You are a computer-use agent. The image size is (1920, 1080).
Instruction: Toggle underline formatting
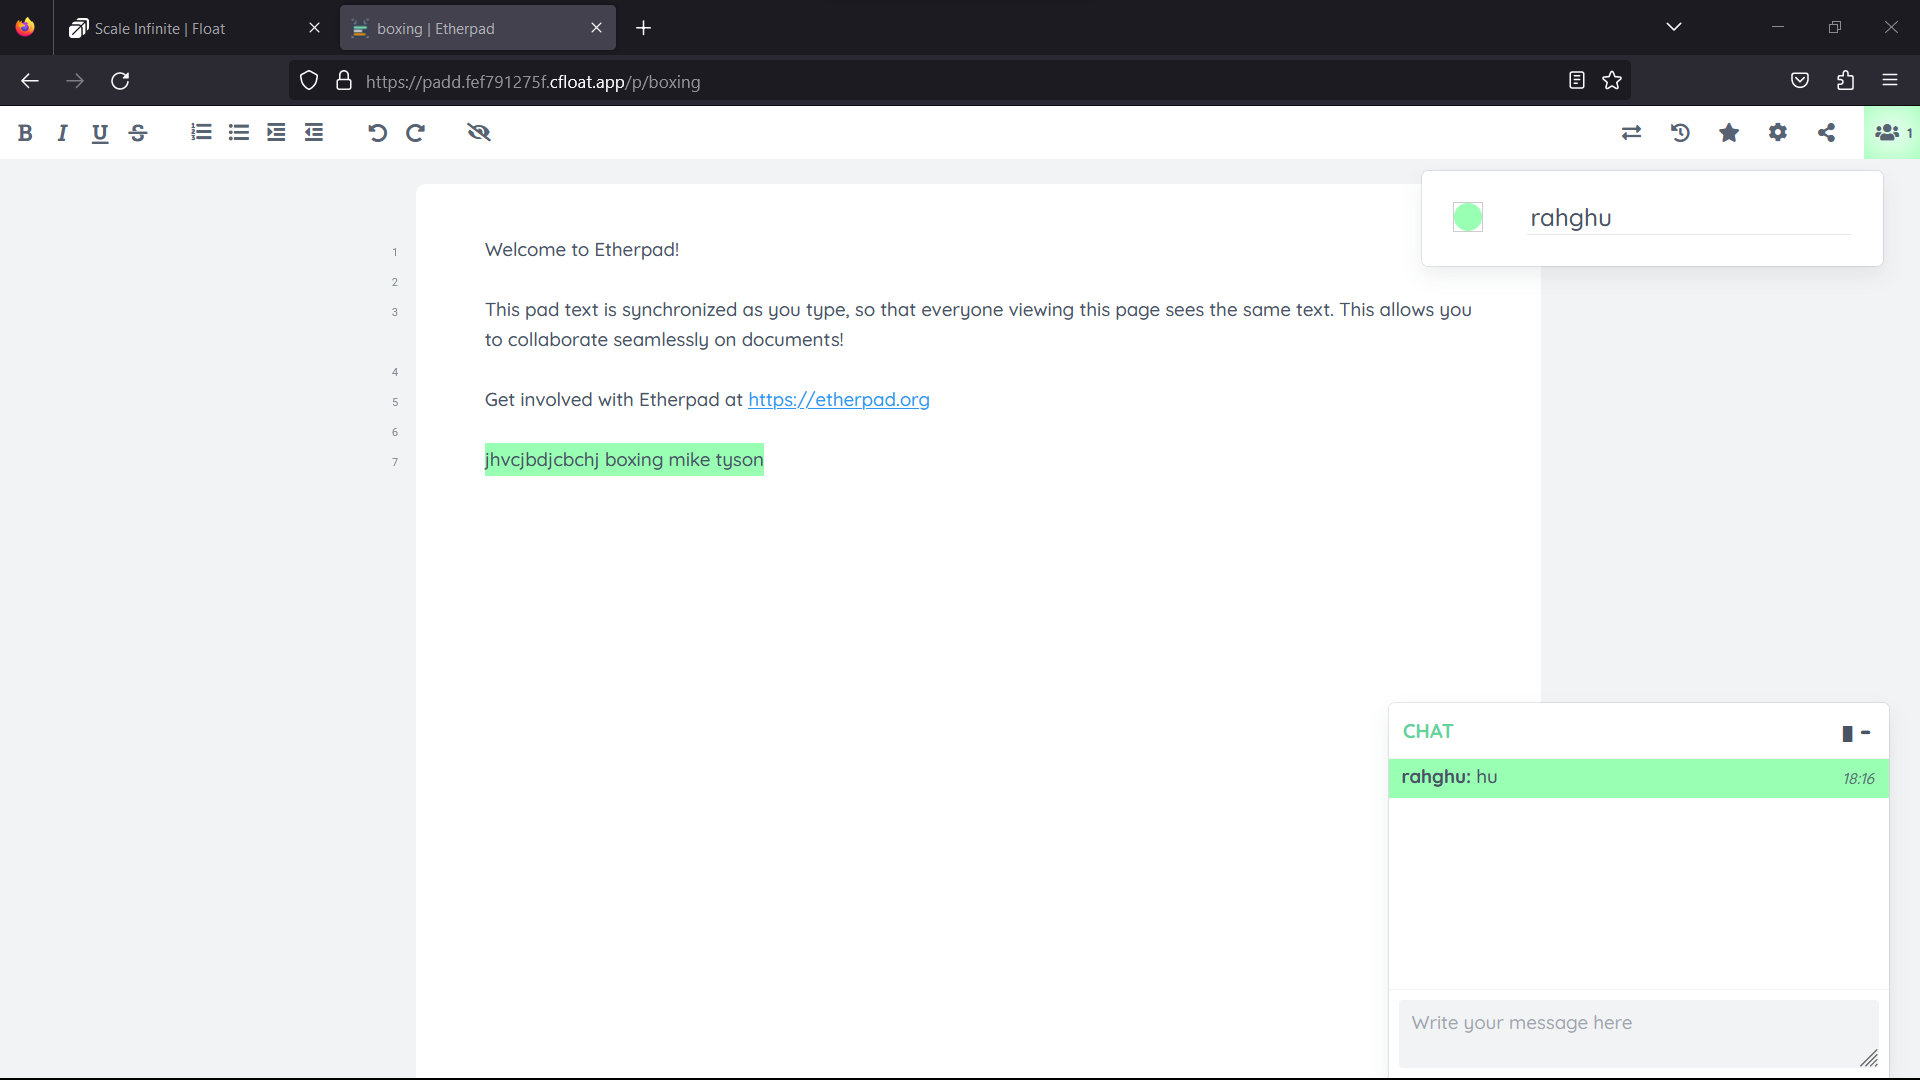(x=100, y=133)
